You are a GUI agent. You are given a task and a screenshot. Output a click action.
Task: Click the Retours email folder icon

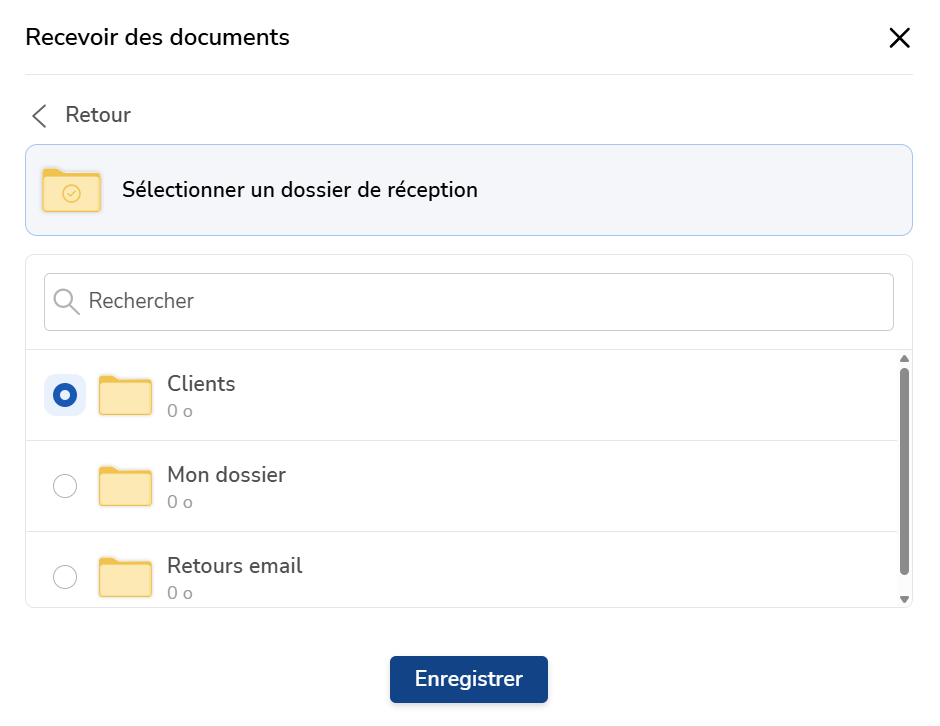(125, 577)
